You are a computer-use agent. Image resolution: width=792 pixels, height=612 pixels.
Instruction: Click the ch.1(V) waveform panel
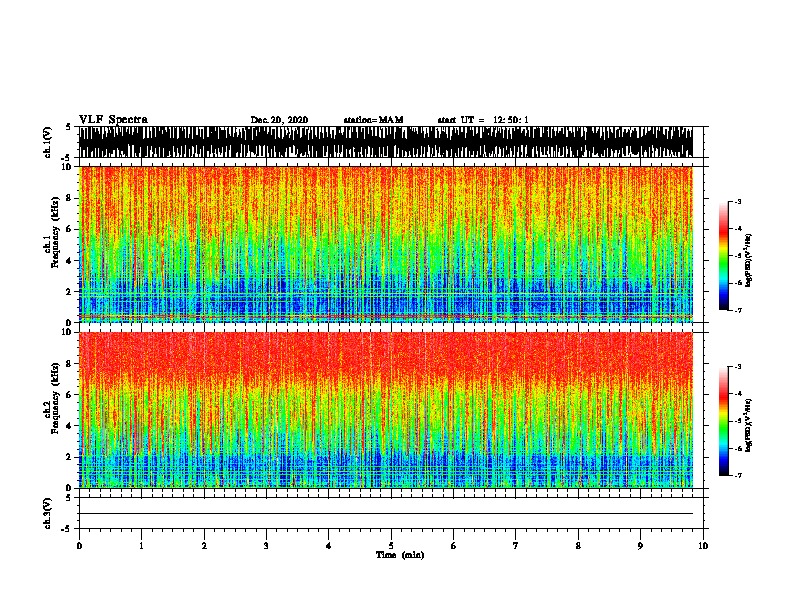385,142
